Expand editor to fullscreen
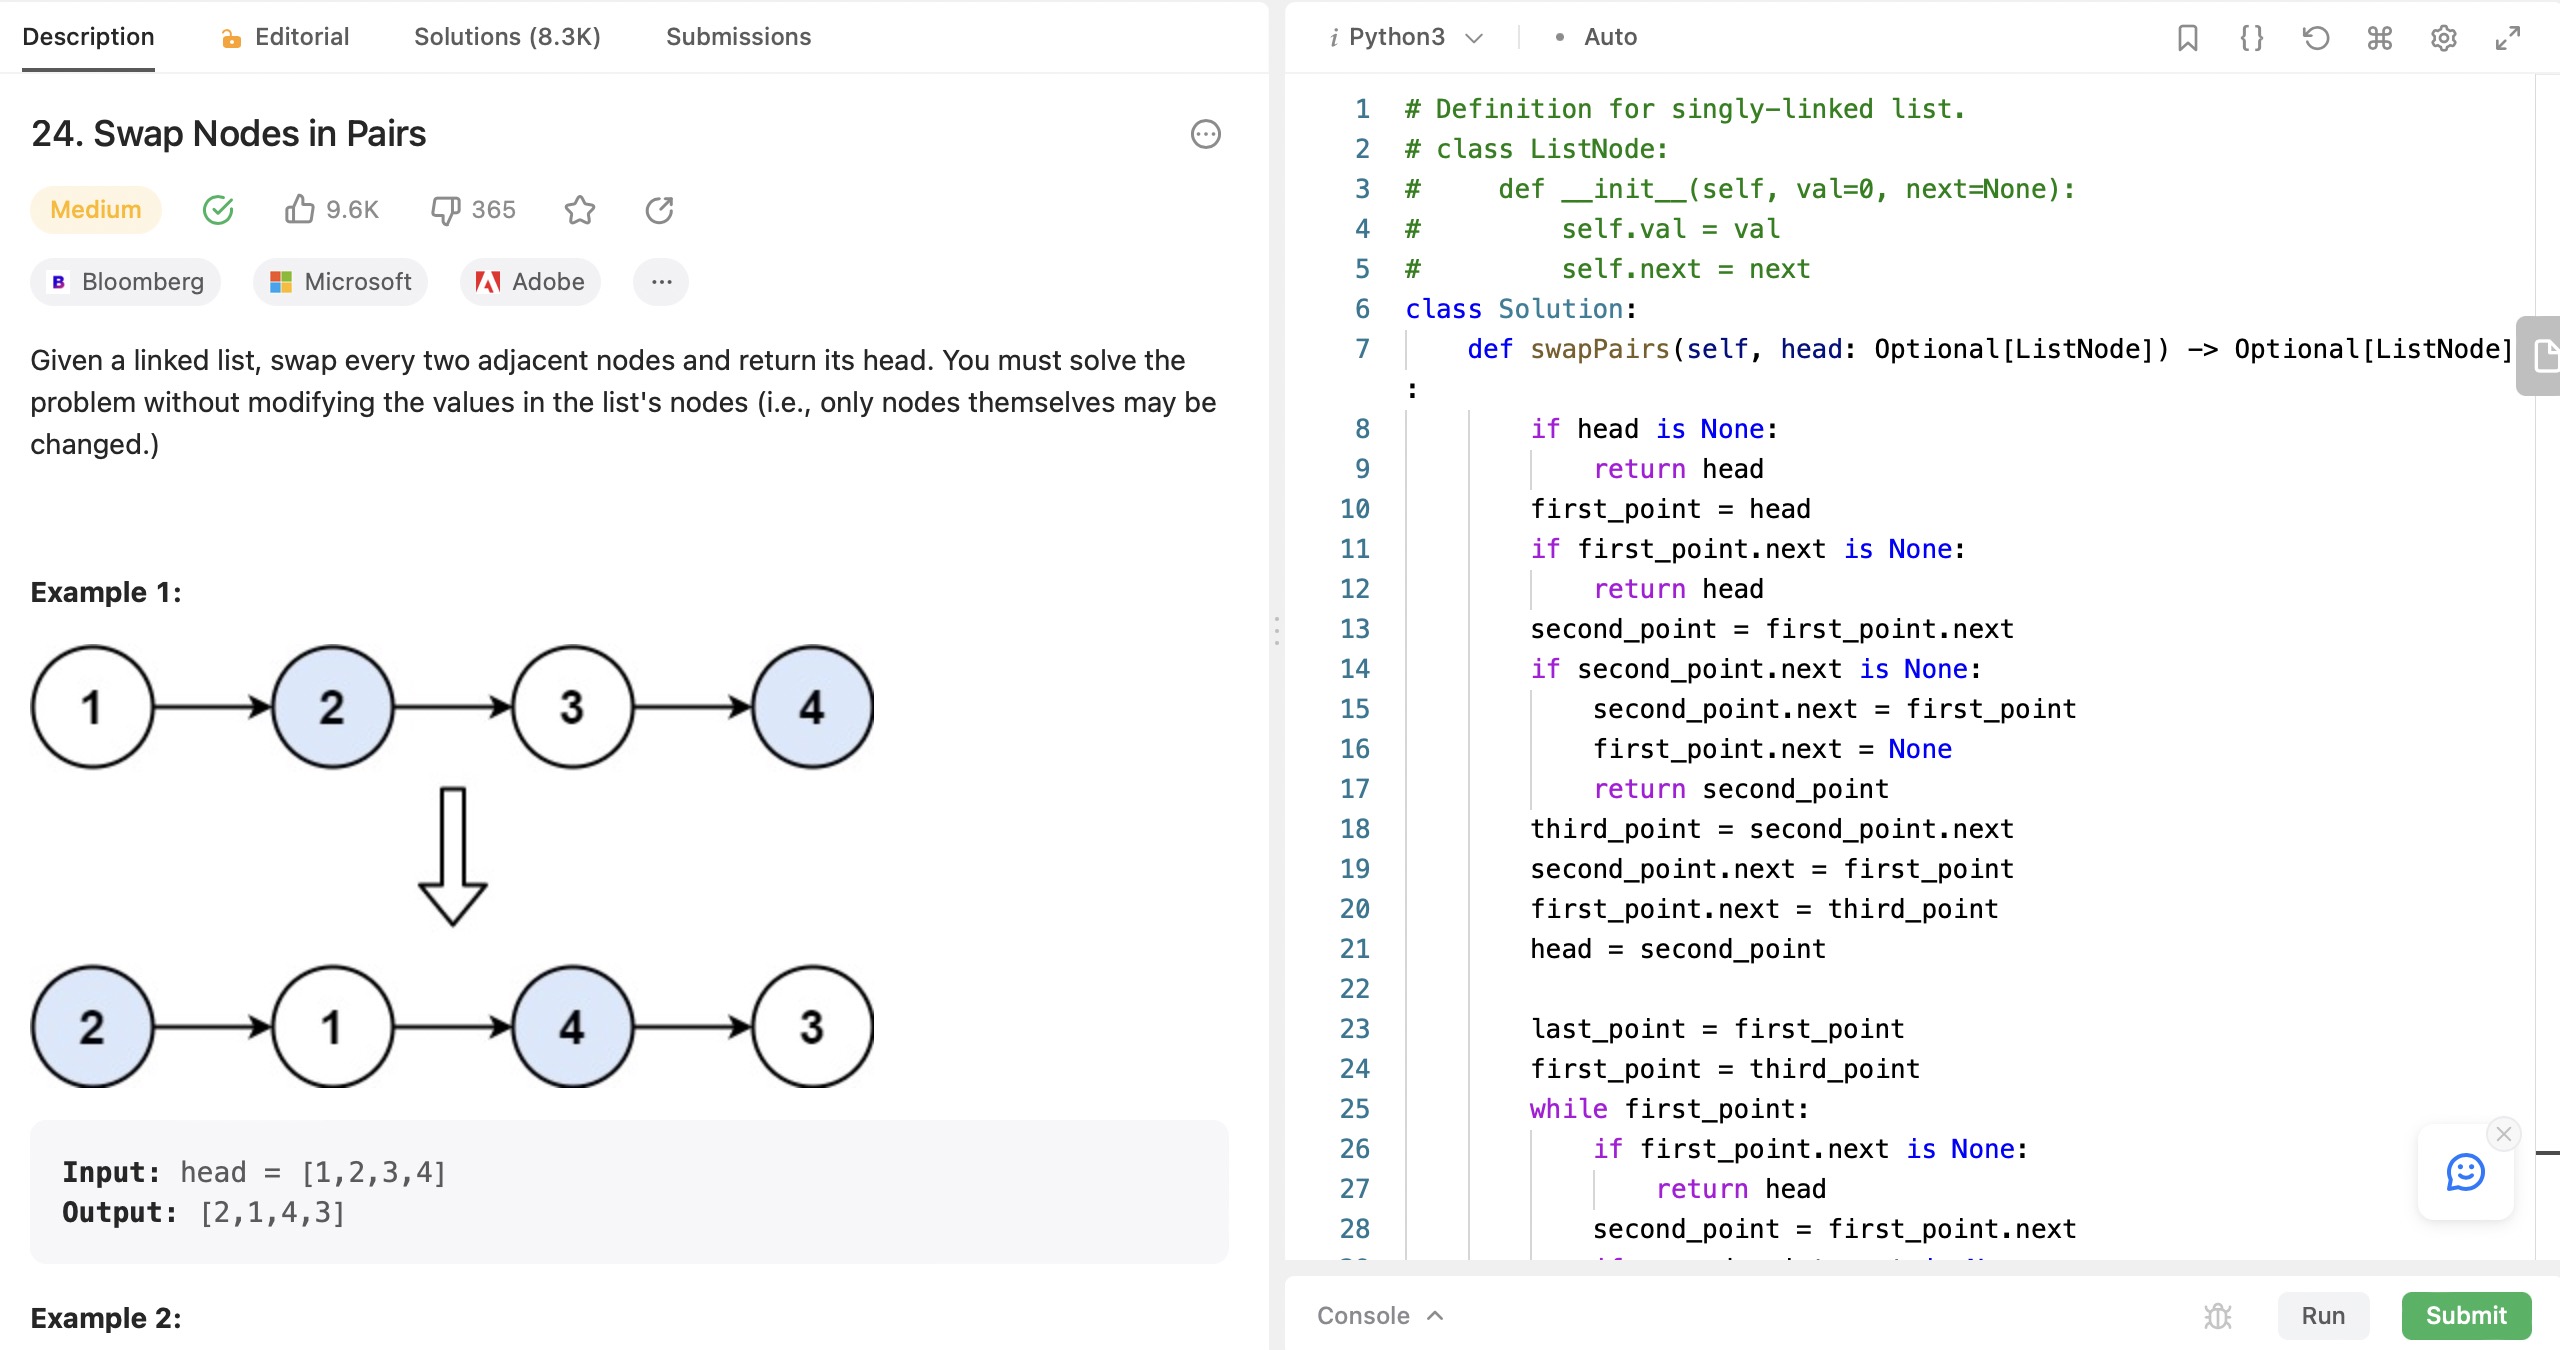 click(2507, 38)
